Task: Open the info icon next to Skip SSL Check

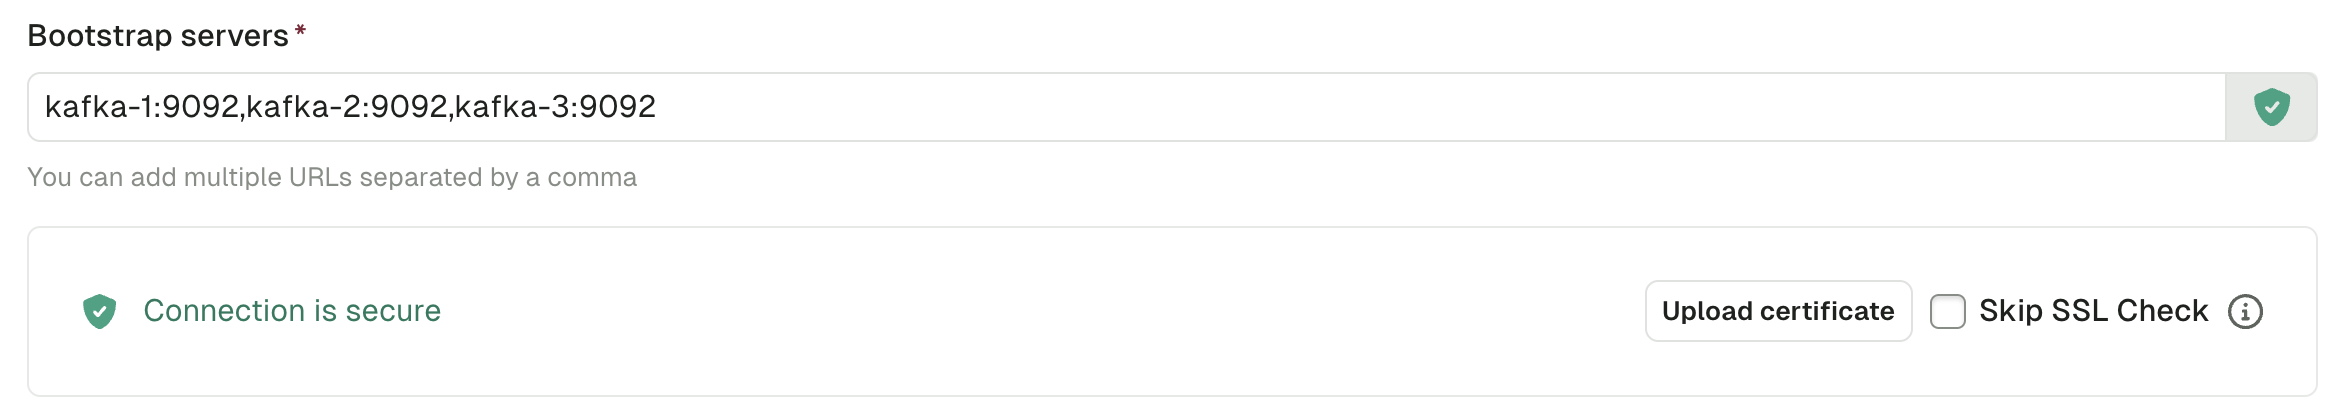Action: [2245, 311]
